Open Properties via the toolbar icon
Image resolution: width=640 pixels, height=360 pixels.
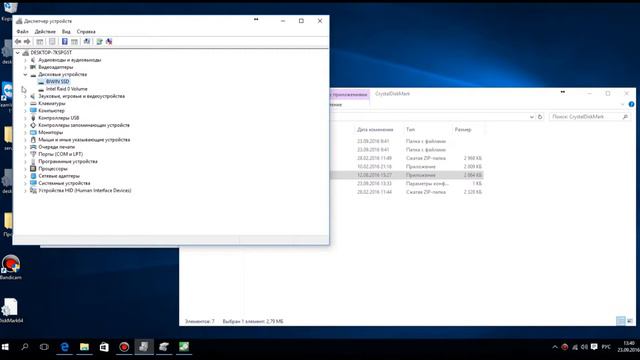point(52,42)
